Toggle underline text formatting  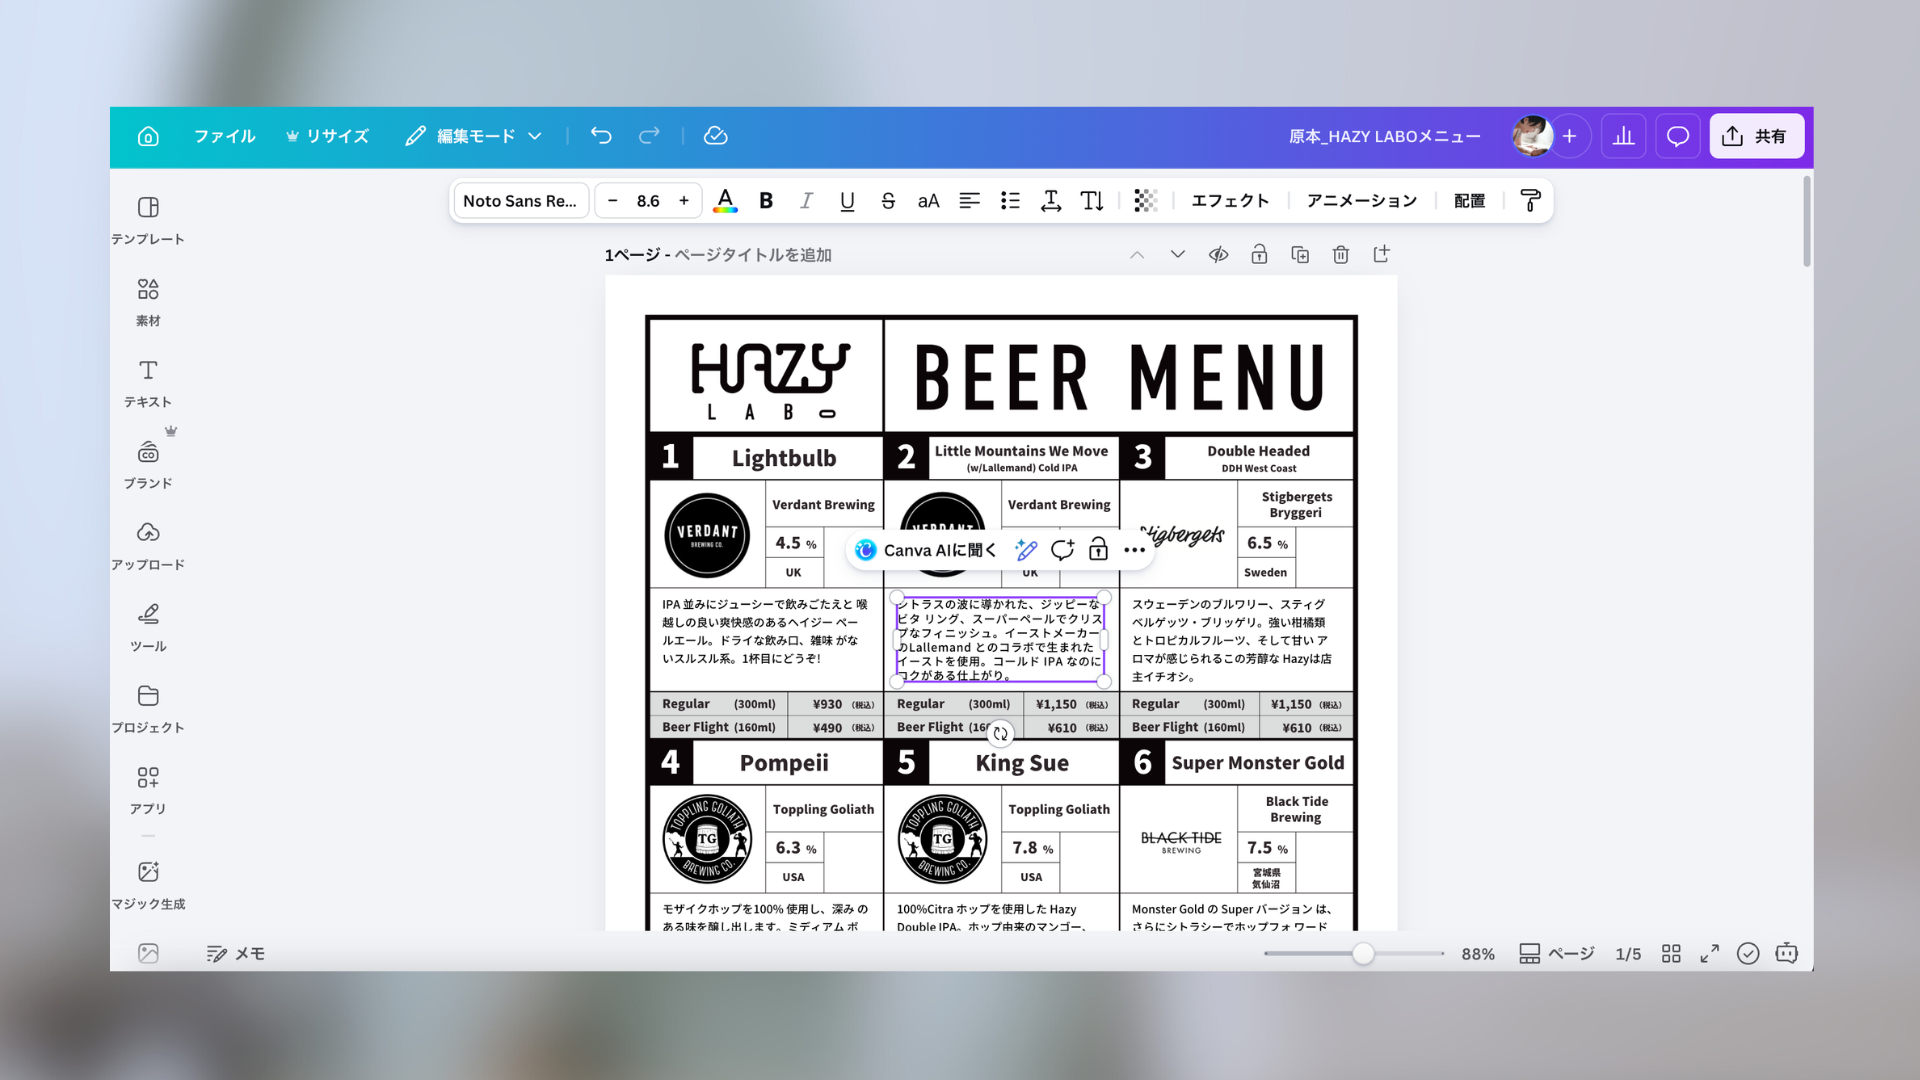(847, 201)
